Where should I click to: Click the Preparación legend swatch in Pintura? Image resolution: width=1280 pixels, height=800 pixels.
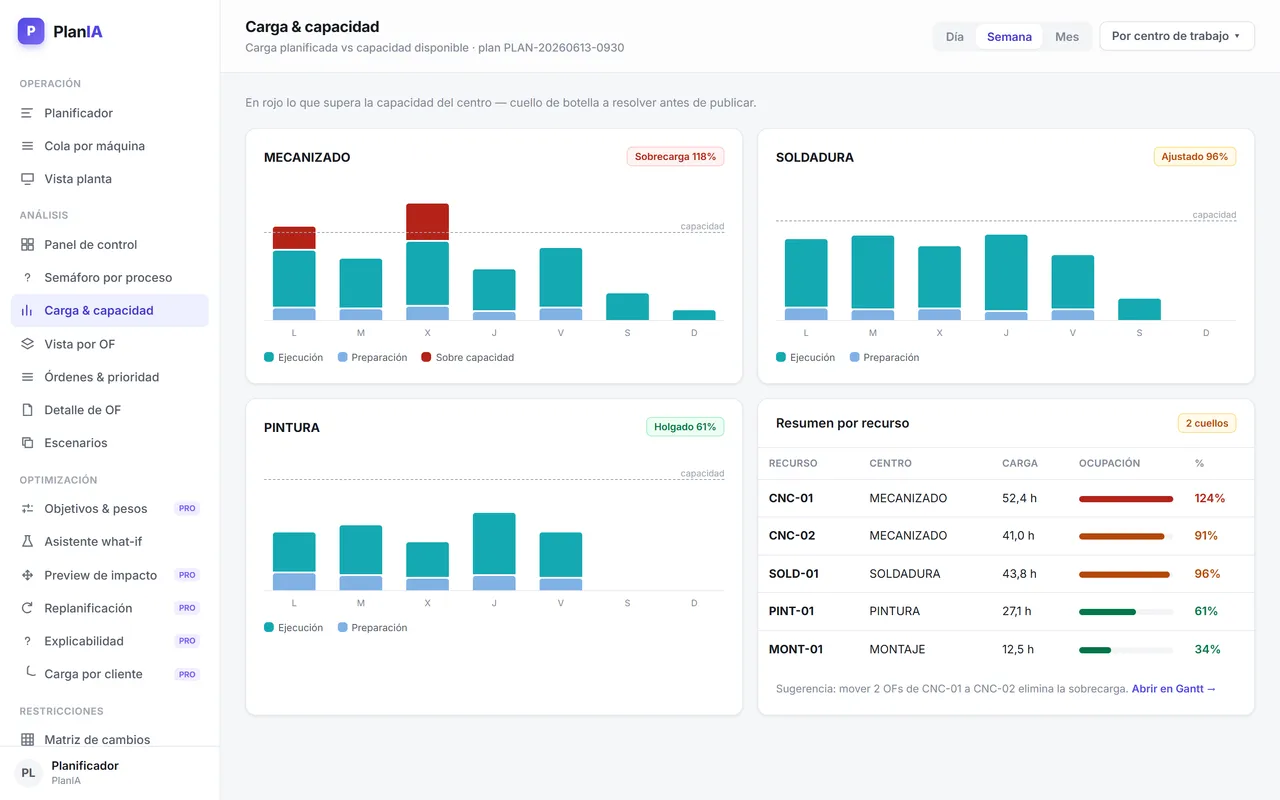pos(343,628)
